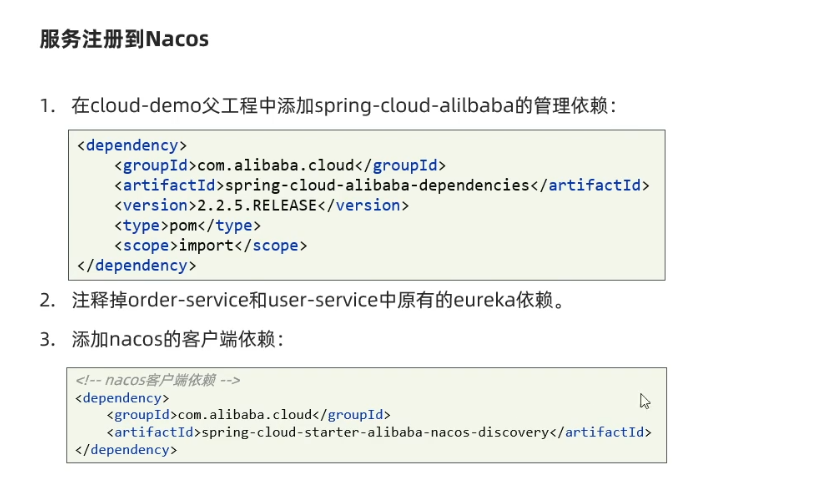Click the com.alibaba.cloud groupId line in first code block

pyautogui.click(x=280, y=165)
